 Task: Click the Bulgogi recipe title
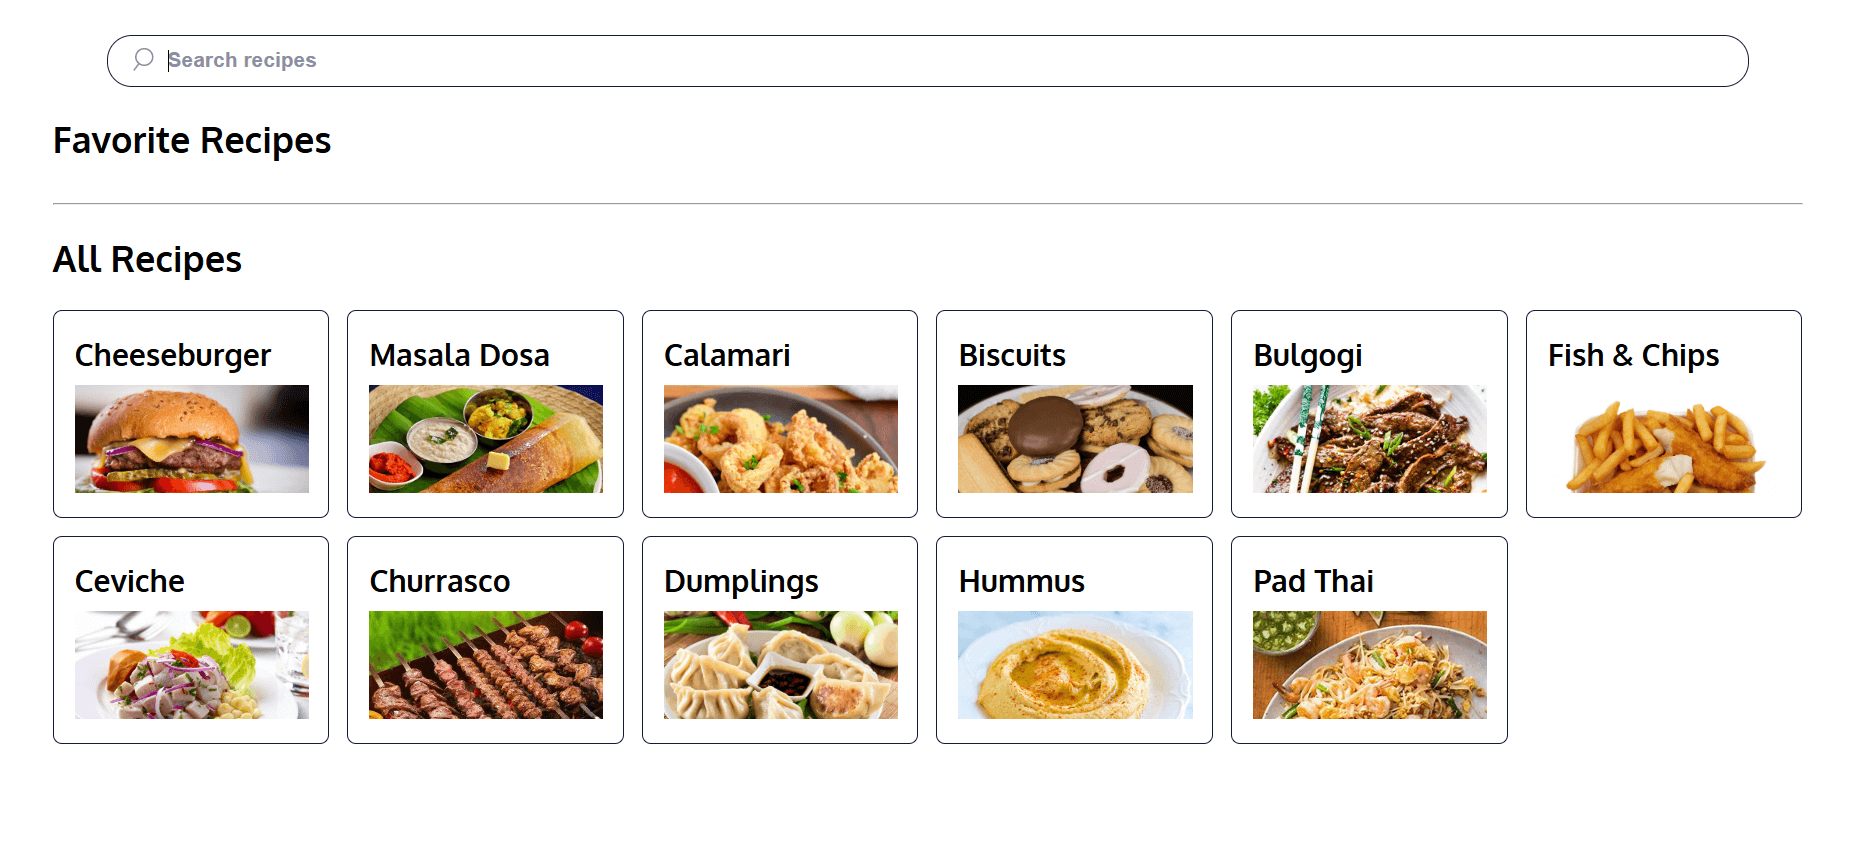pyautogui.click(x=1307, y=355)
